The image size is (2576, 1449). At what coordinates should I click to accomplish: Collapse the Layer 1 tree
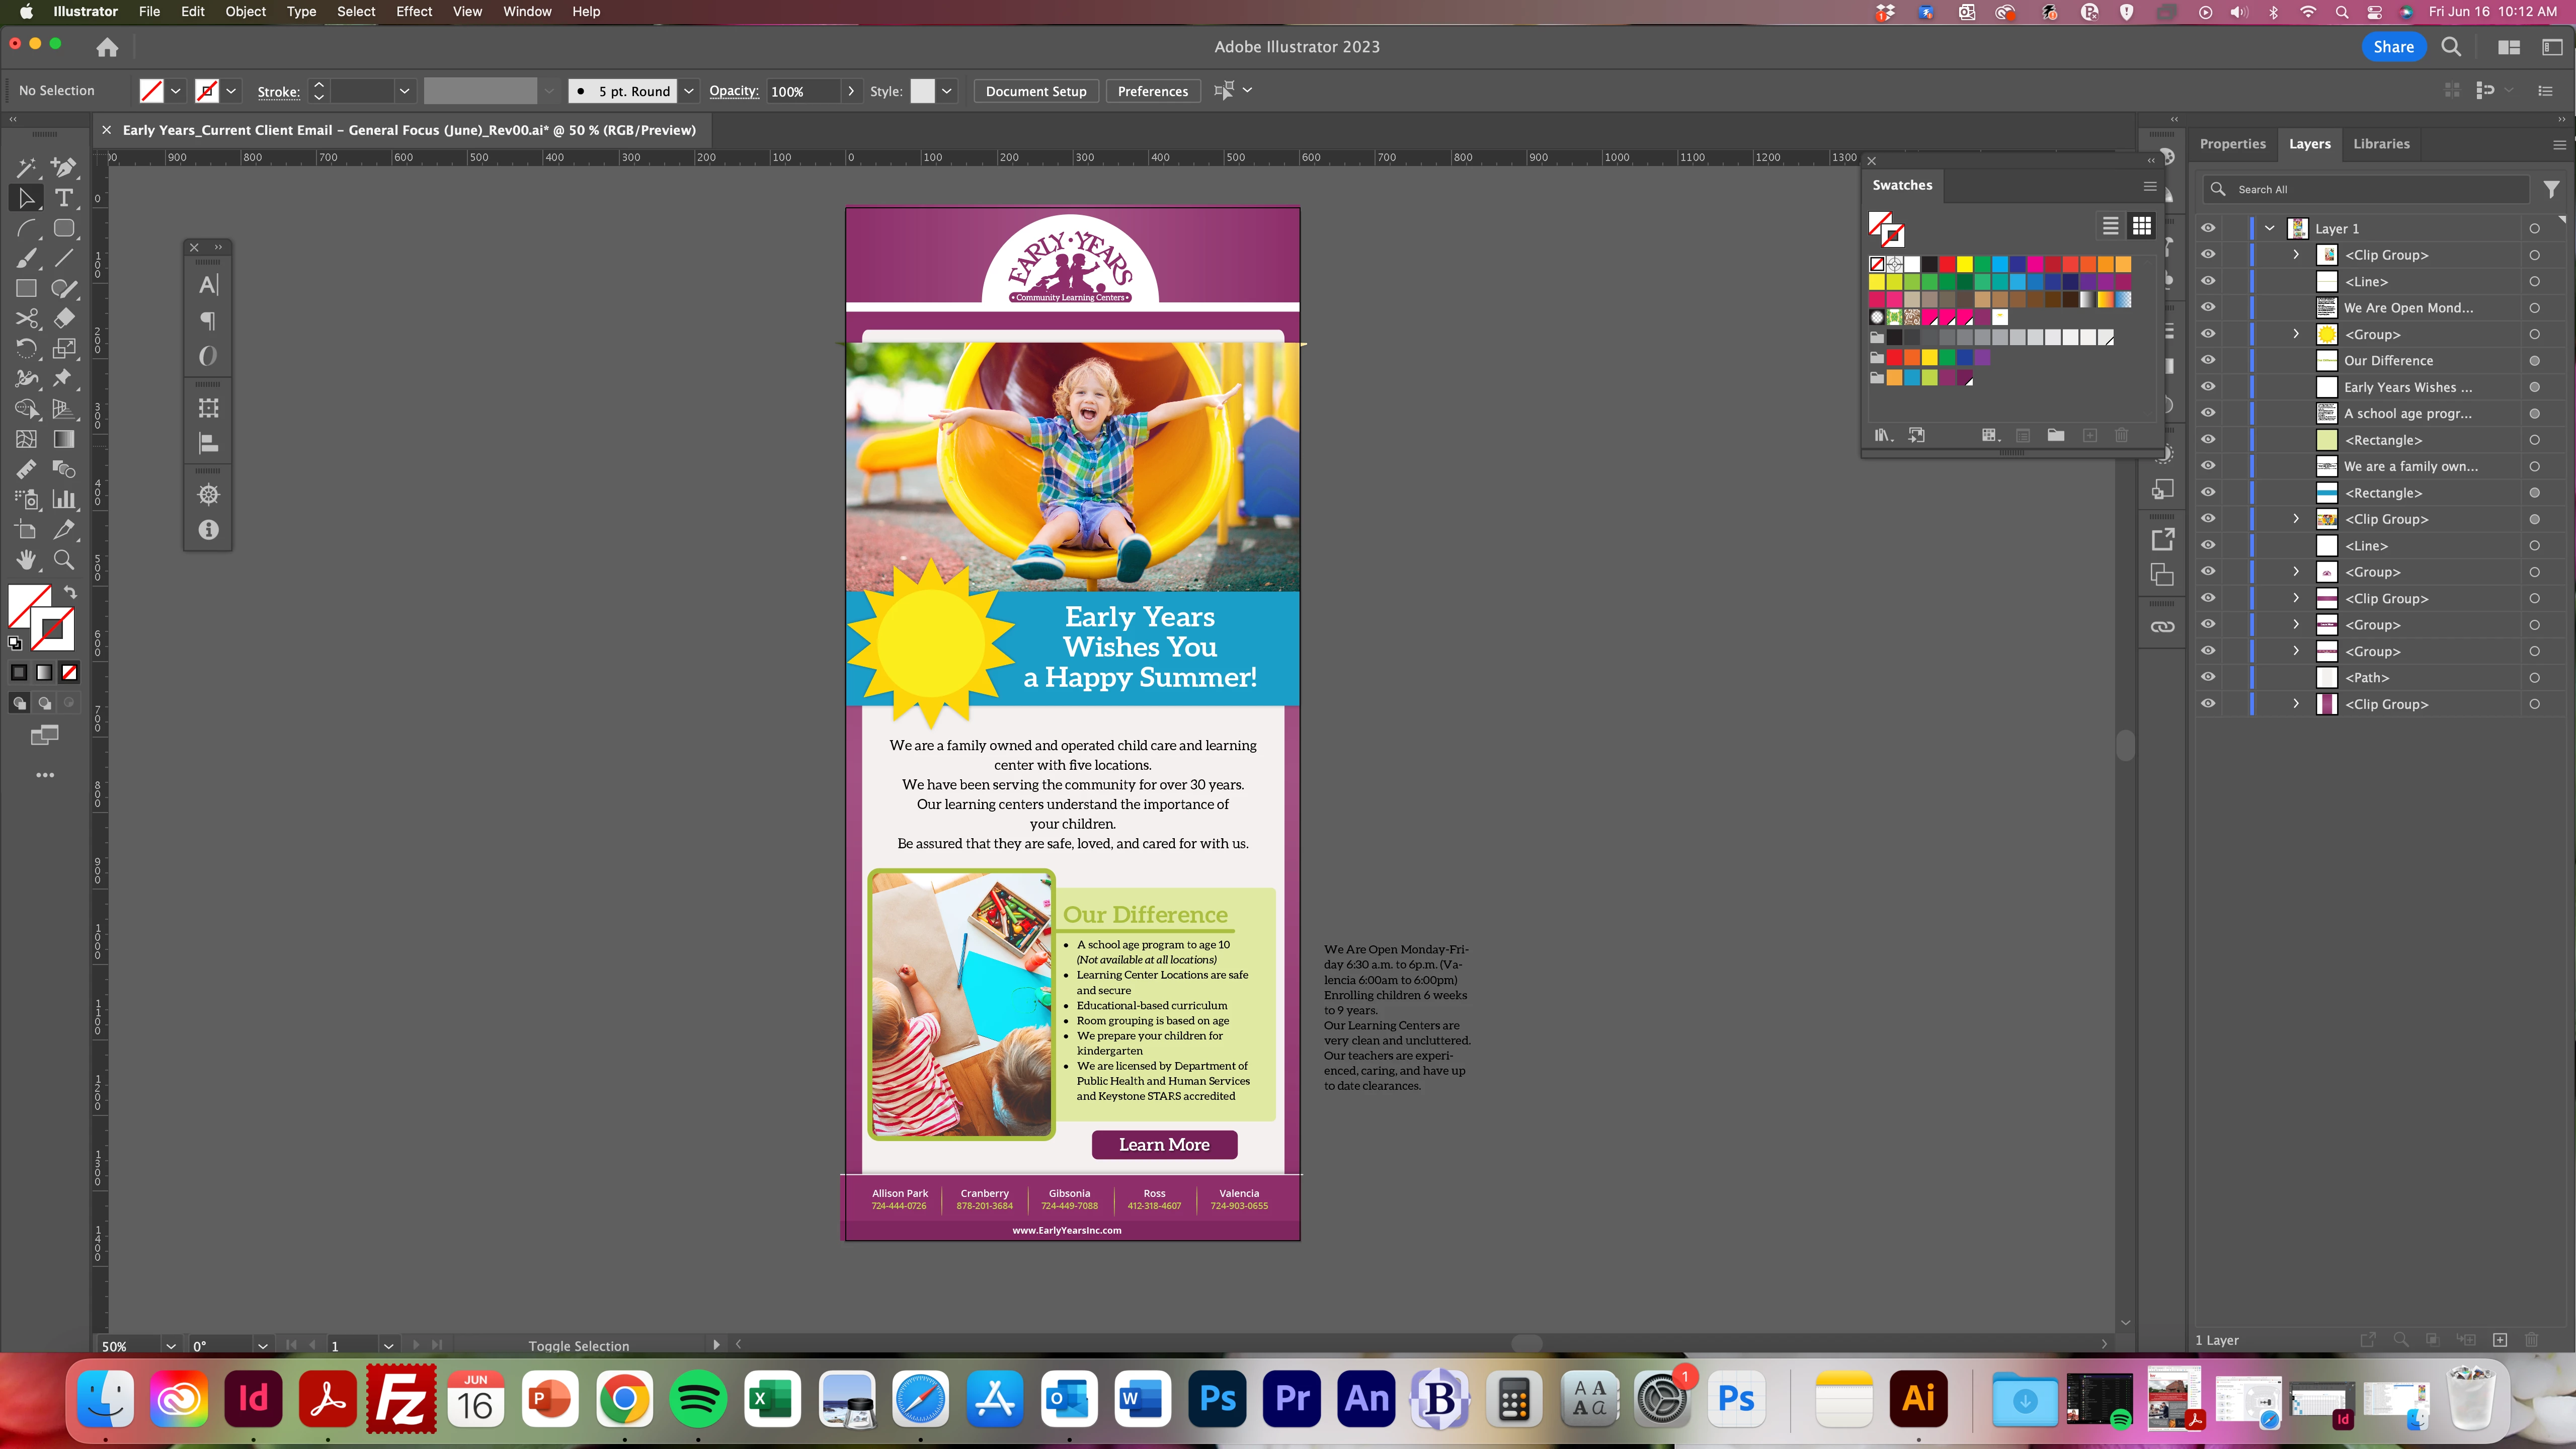click(2270, 228)
